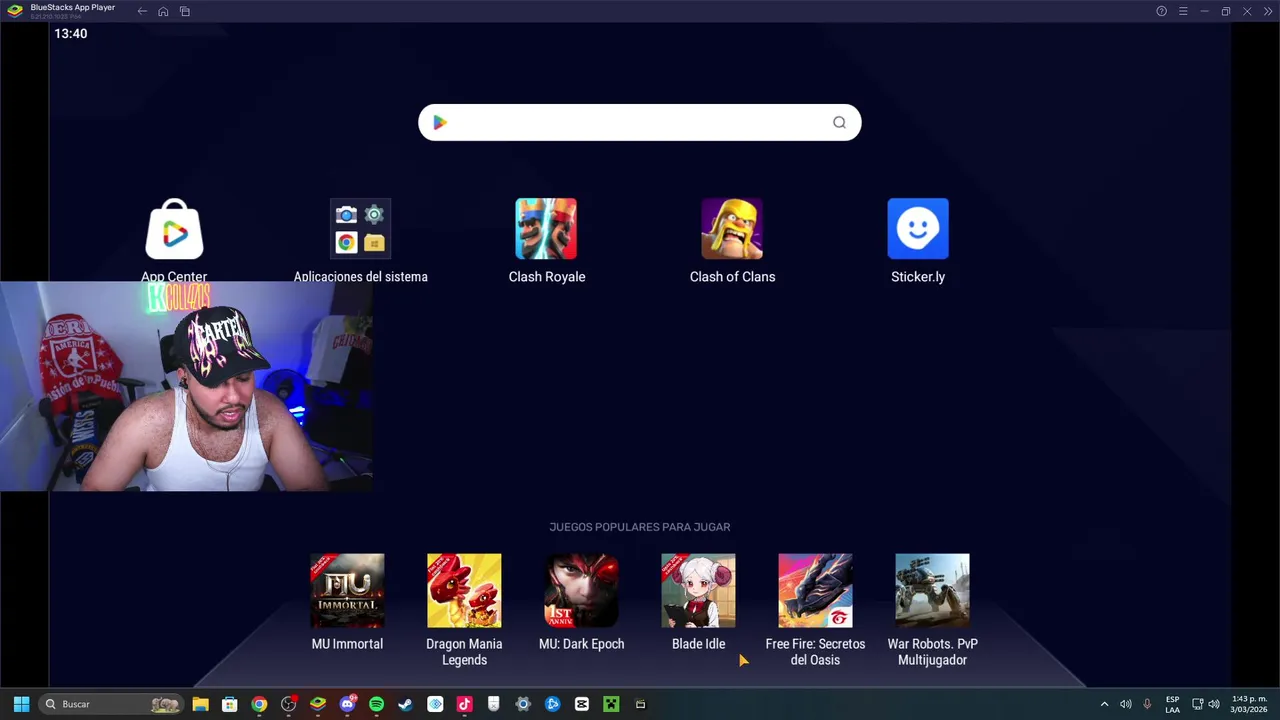This screenshot has height=720, width=1280.
Task: Open Spotify from the taskbar
Action: [x=376, y=704]
